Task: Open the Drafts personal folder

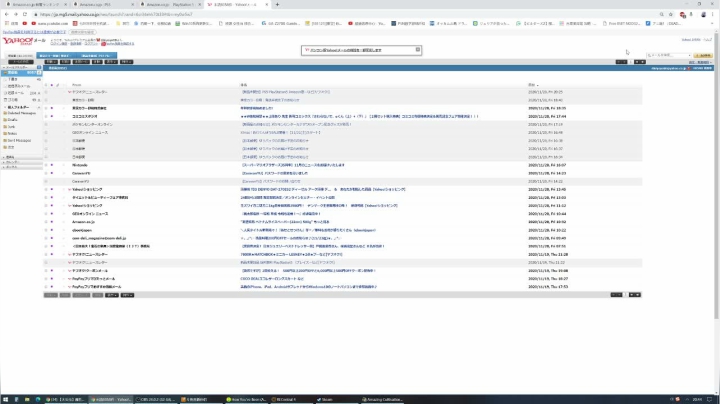Action: click(12, 120)
